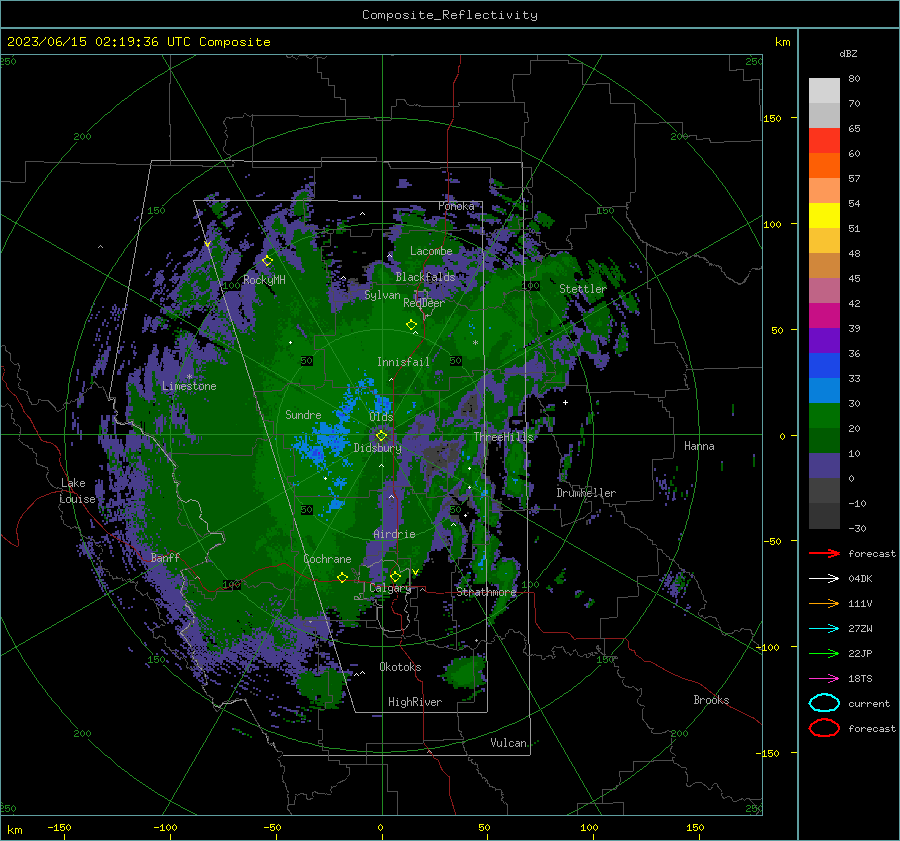The width and height of the screenshot is (900, 841).
Task: Click the yellow diamond marker at Didsbury
Action: click(381, 436)
